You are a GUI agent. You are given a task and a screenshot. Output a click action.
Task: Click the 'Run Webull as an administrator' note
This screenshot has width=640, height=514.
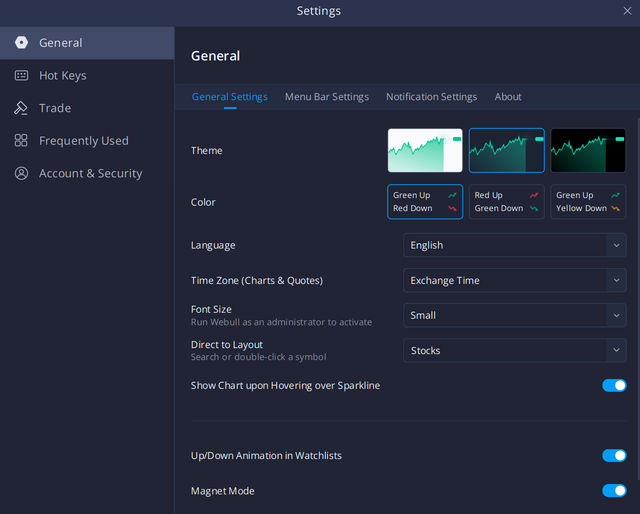[x=281, y=322]
